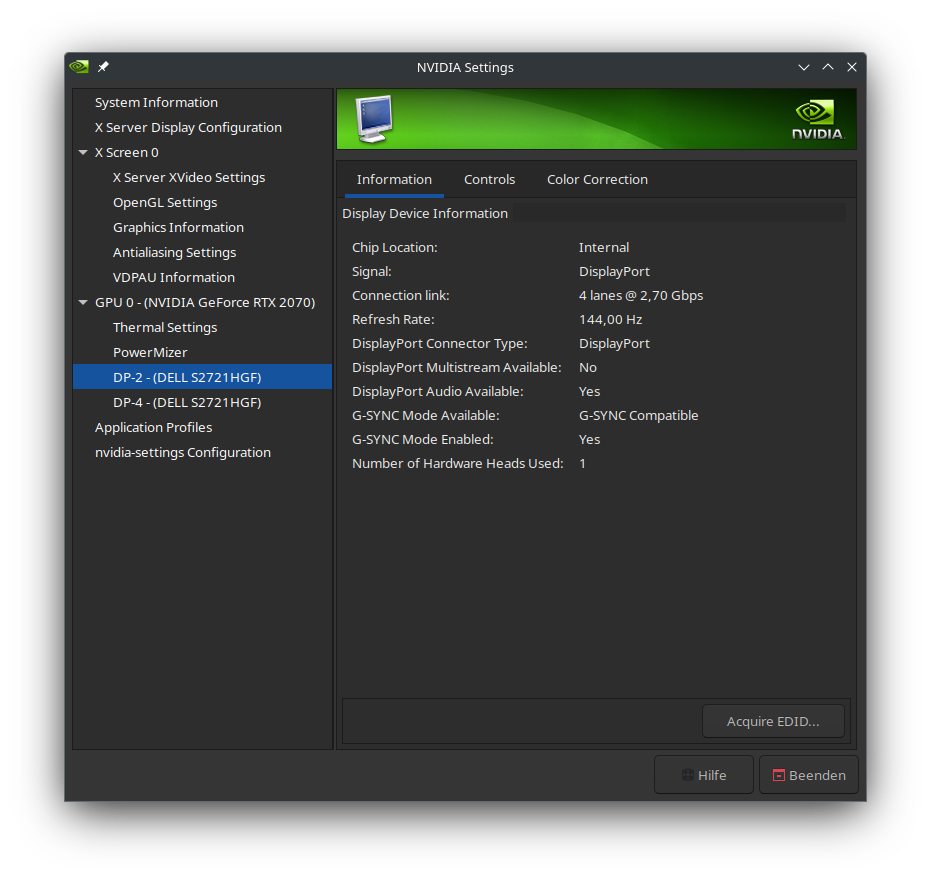Screen dimensions: 931x878
Task: Select DP-2 DELL S2721HGF display
Action: pos(202,377)
